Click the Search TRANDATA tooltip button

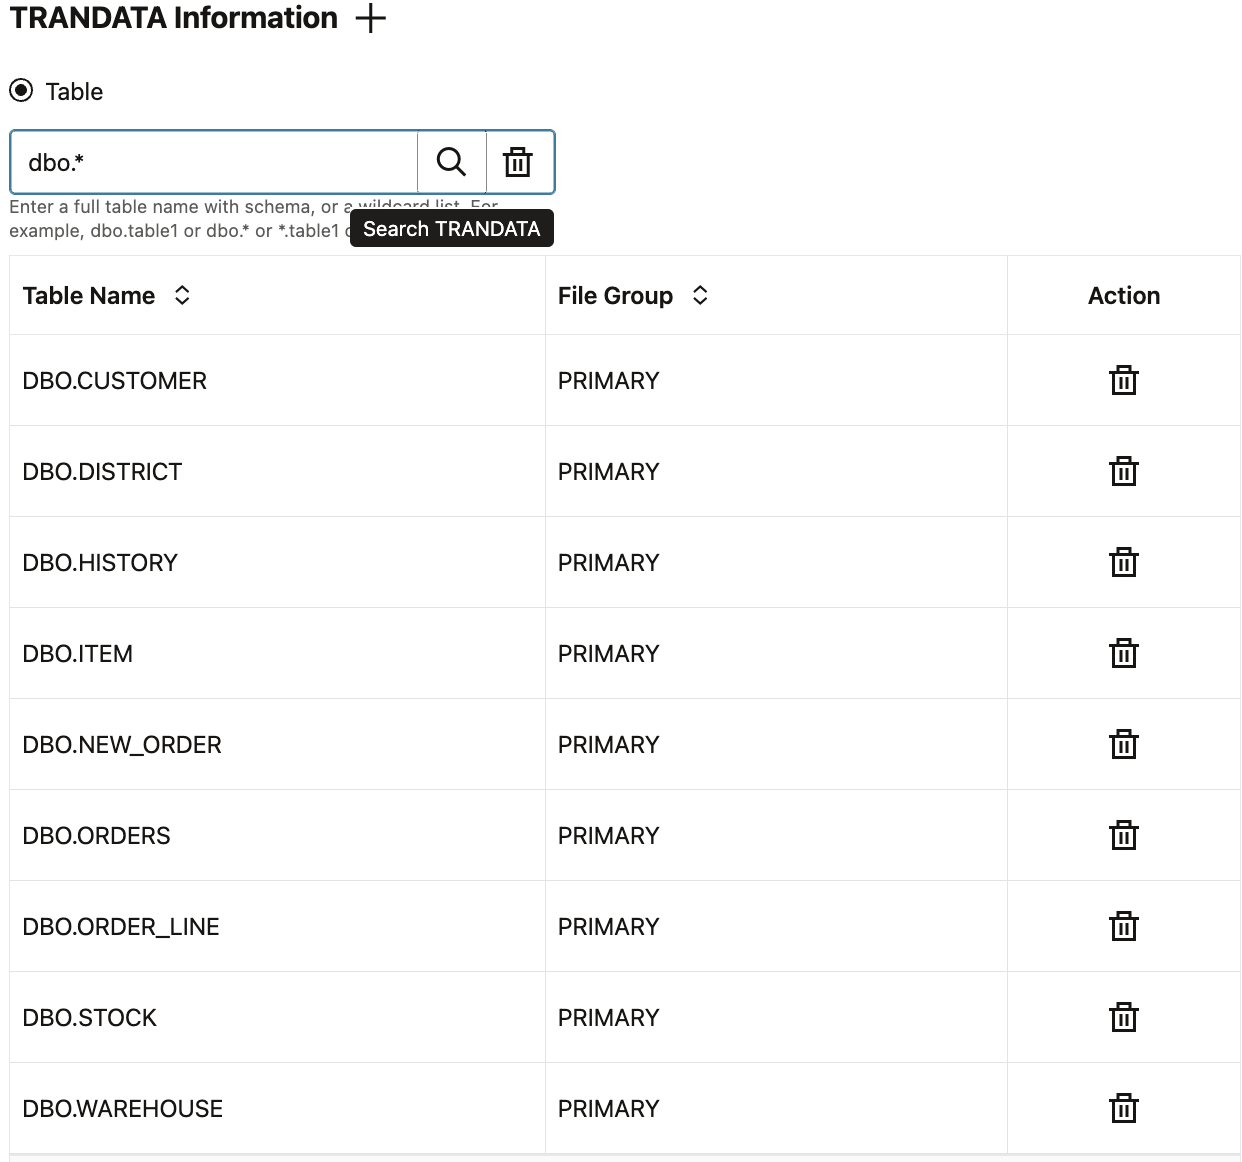(451, 228)
